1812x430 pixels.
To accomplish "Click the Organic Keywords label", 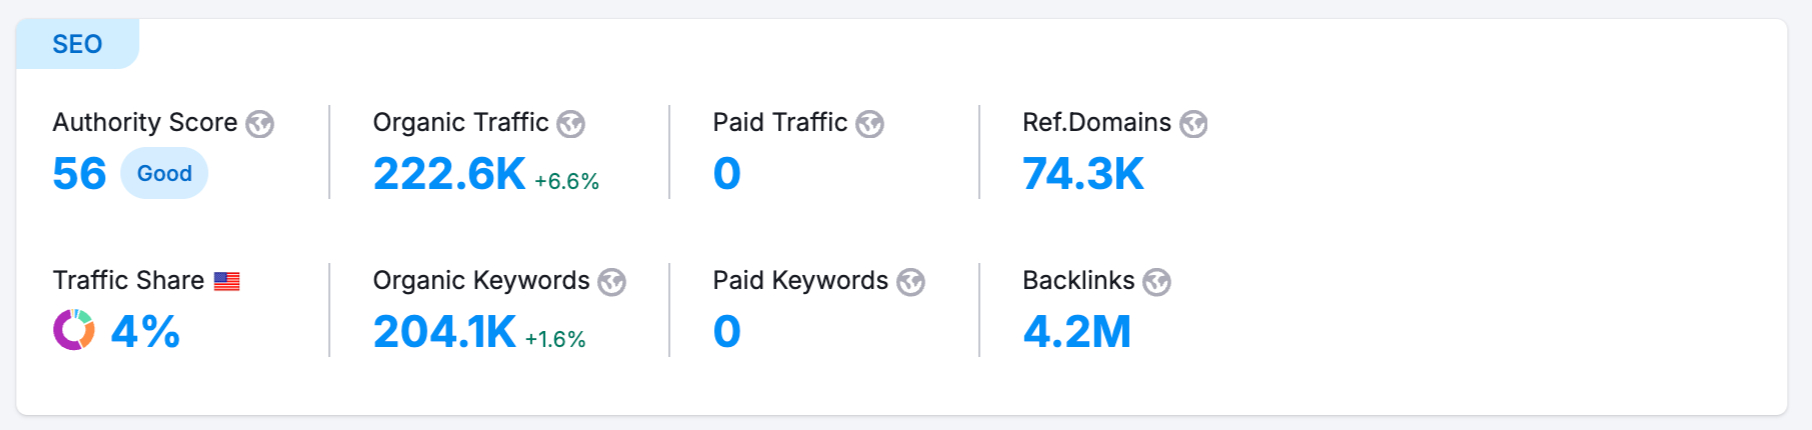I will pos(481,280).
